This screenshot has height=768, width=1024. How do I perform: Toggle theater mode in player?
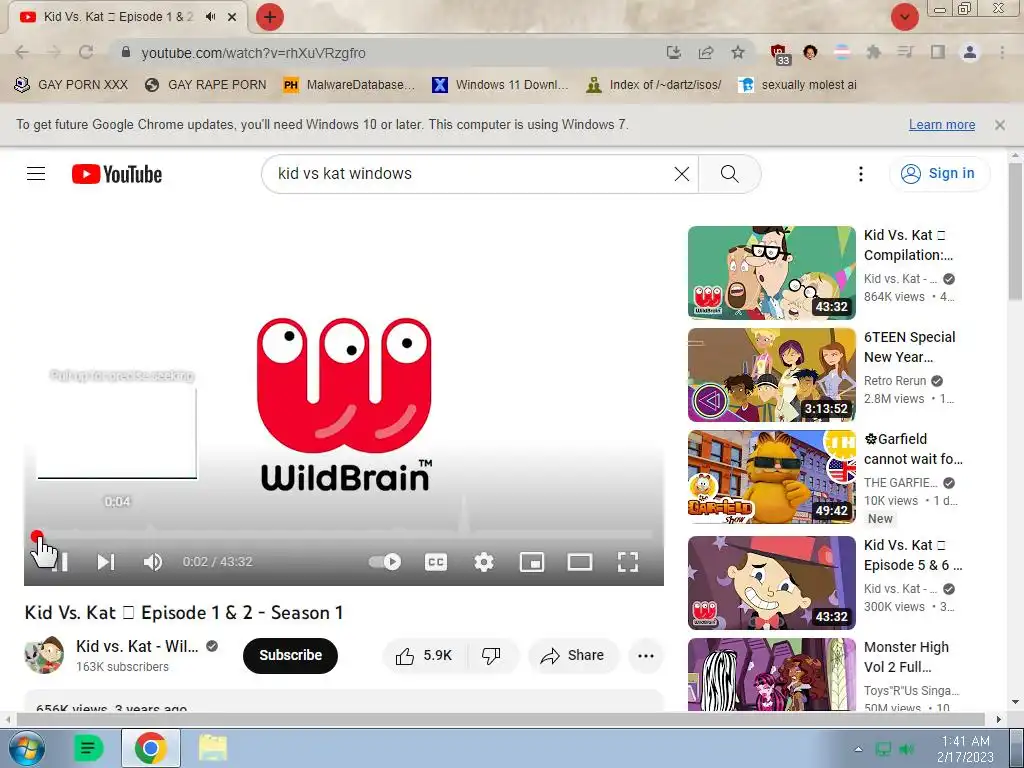[x=580, y=562]
